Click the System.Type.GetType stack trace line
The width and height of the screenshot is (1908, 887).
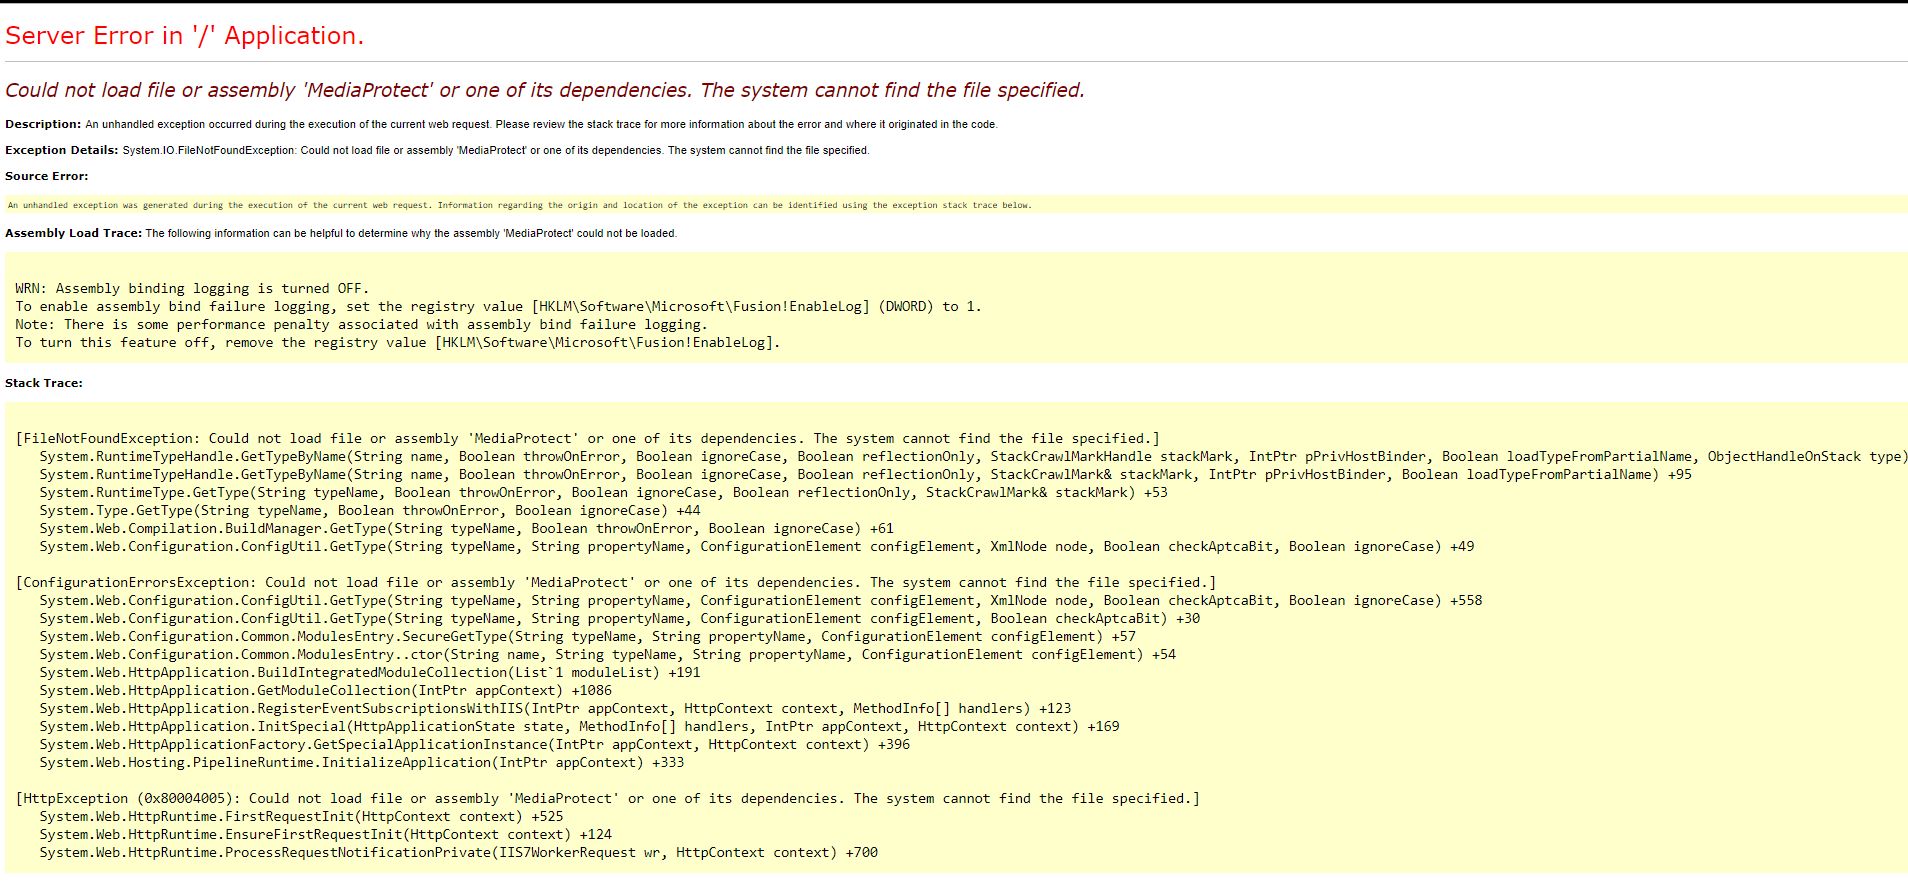click(370, 510)
